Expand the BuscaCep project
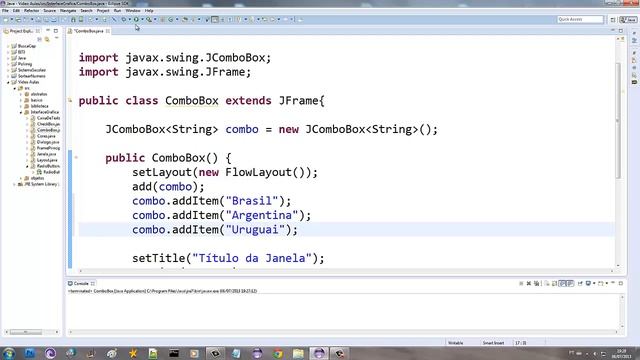 coord(8,46)
